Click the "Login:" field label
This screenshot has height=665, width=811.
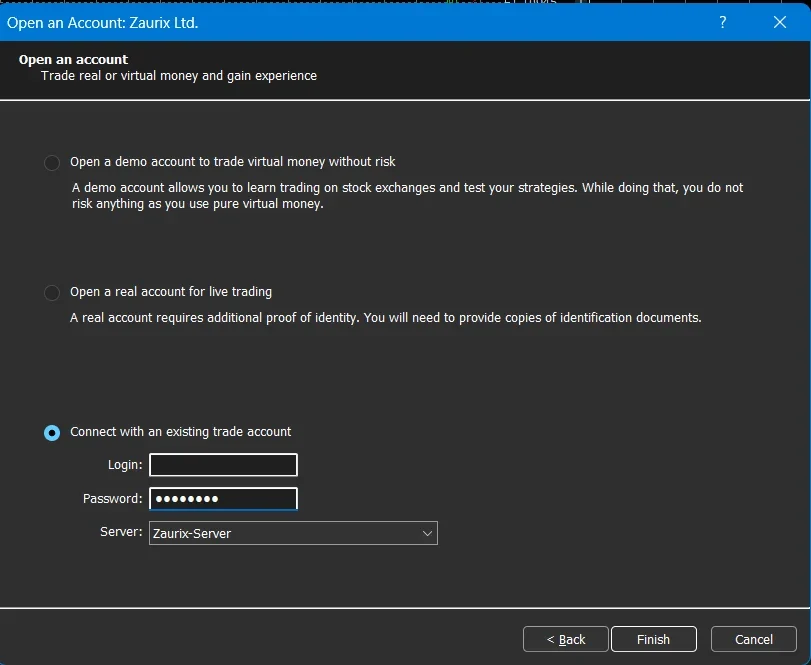(125, 465)
